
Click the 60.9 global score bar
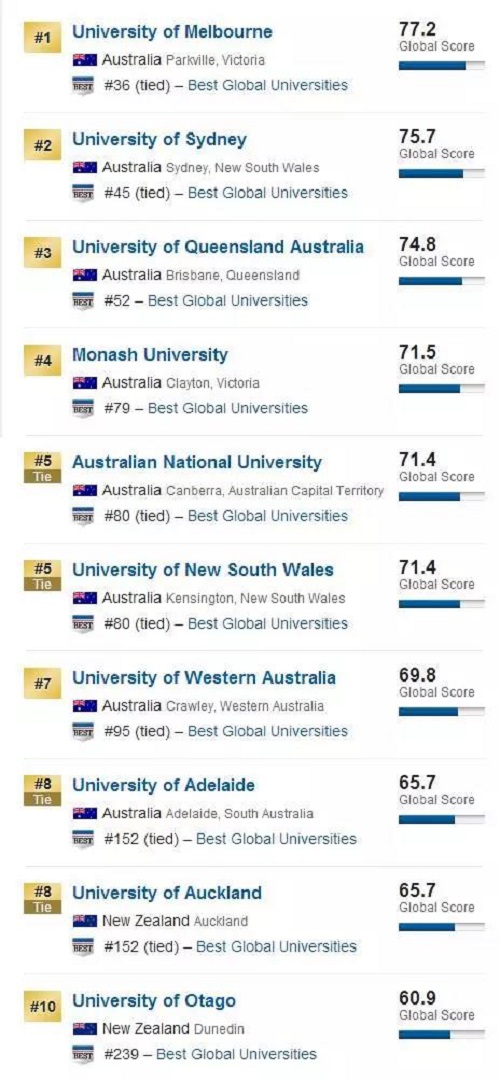pos(441,1034)
